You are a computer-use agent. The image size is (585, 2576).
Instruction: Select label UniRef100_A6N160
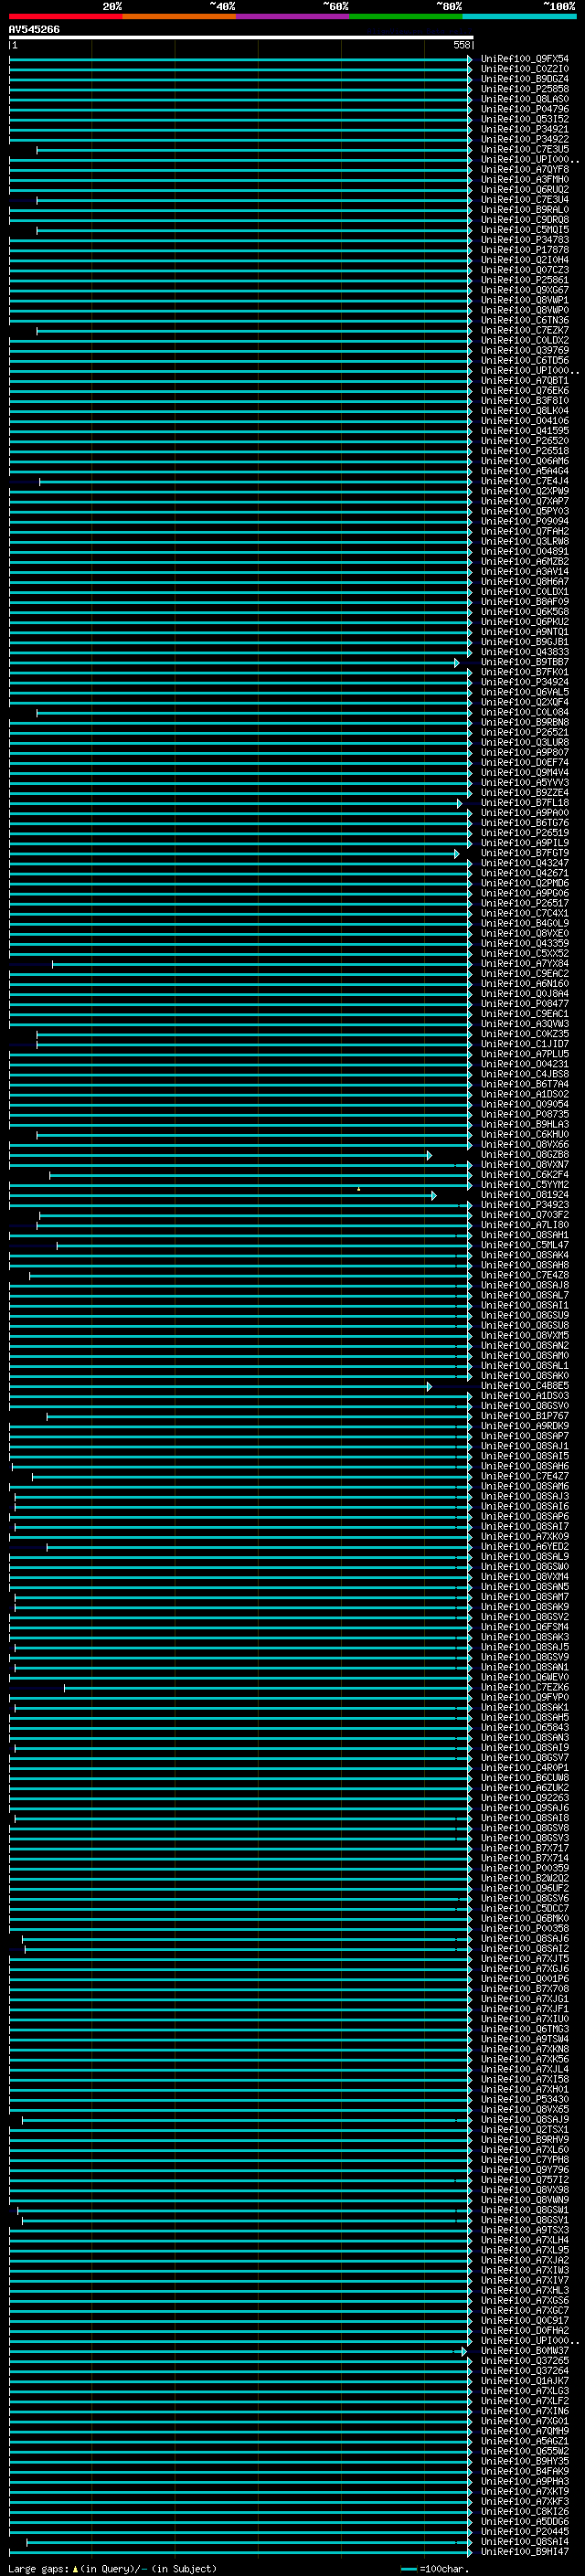point(525,984)
